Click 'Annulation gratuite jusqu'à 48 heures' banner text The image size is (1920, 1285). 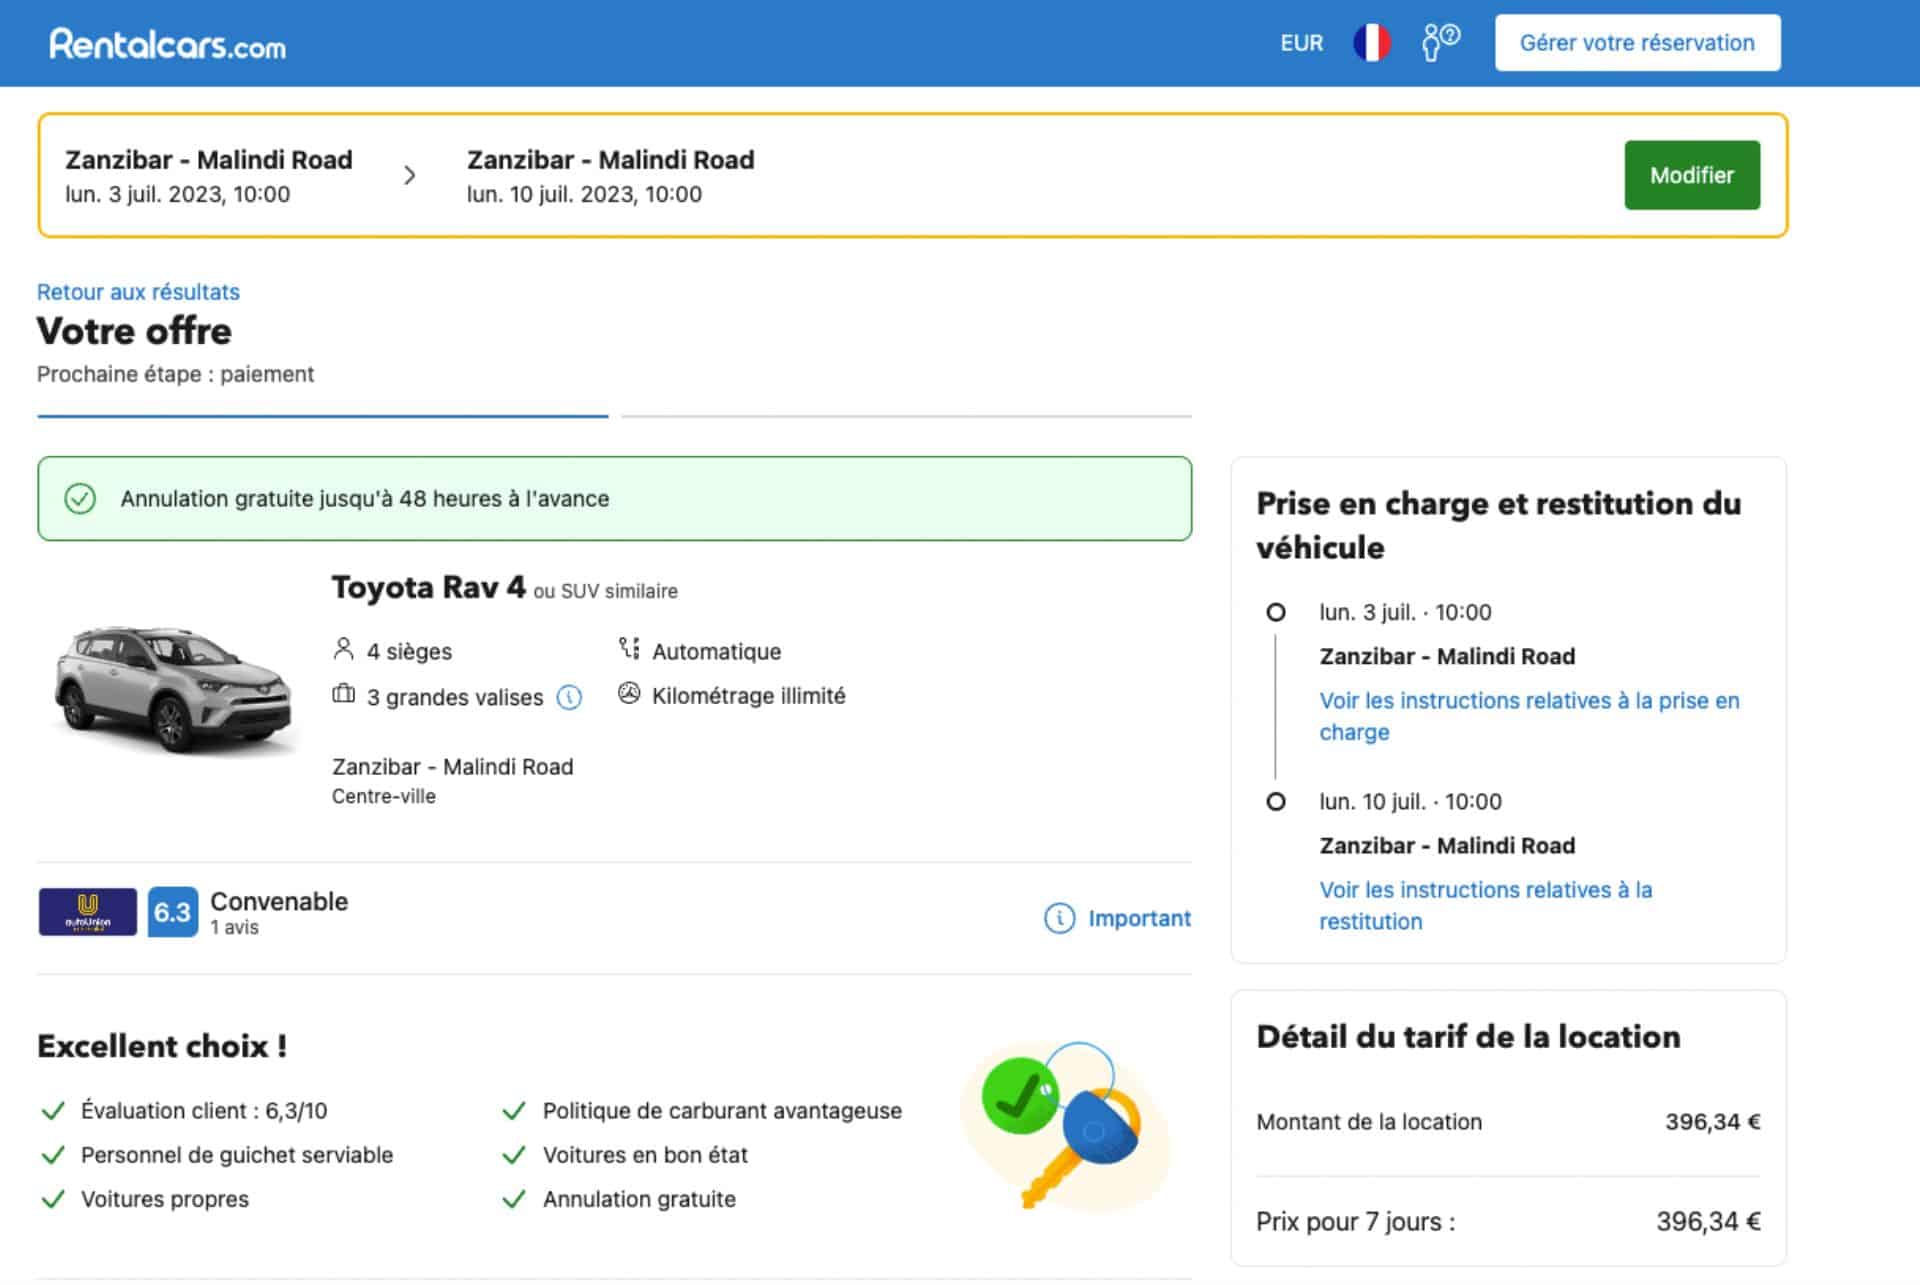tap(365, 499)
